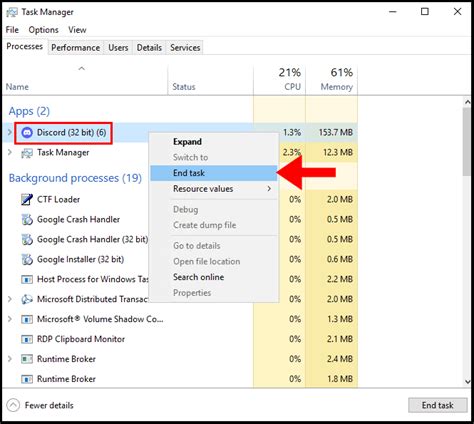Select Search online from context menu

[198, 277]
